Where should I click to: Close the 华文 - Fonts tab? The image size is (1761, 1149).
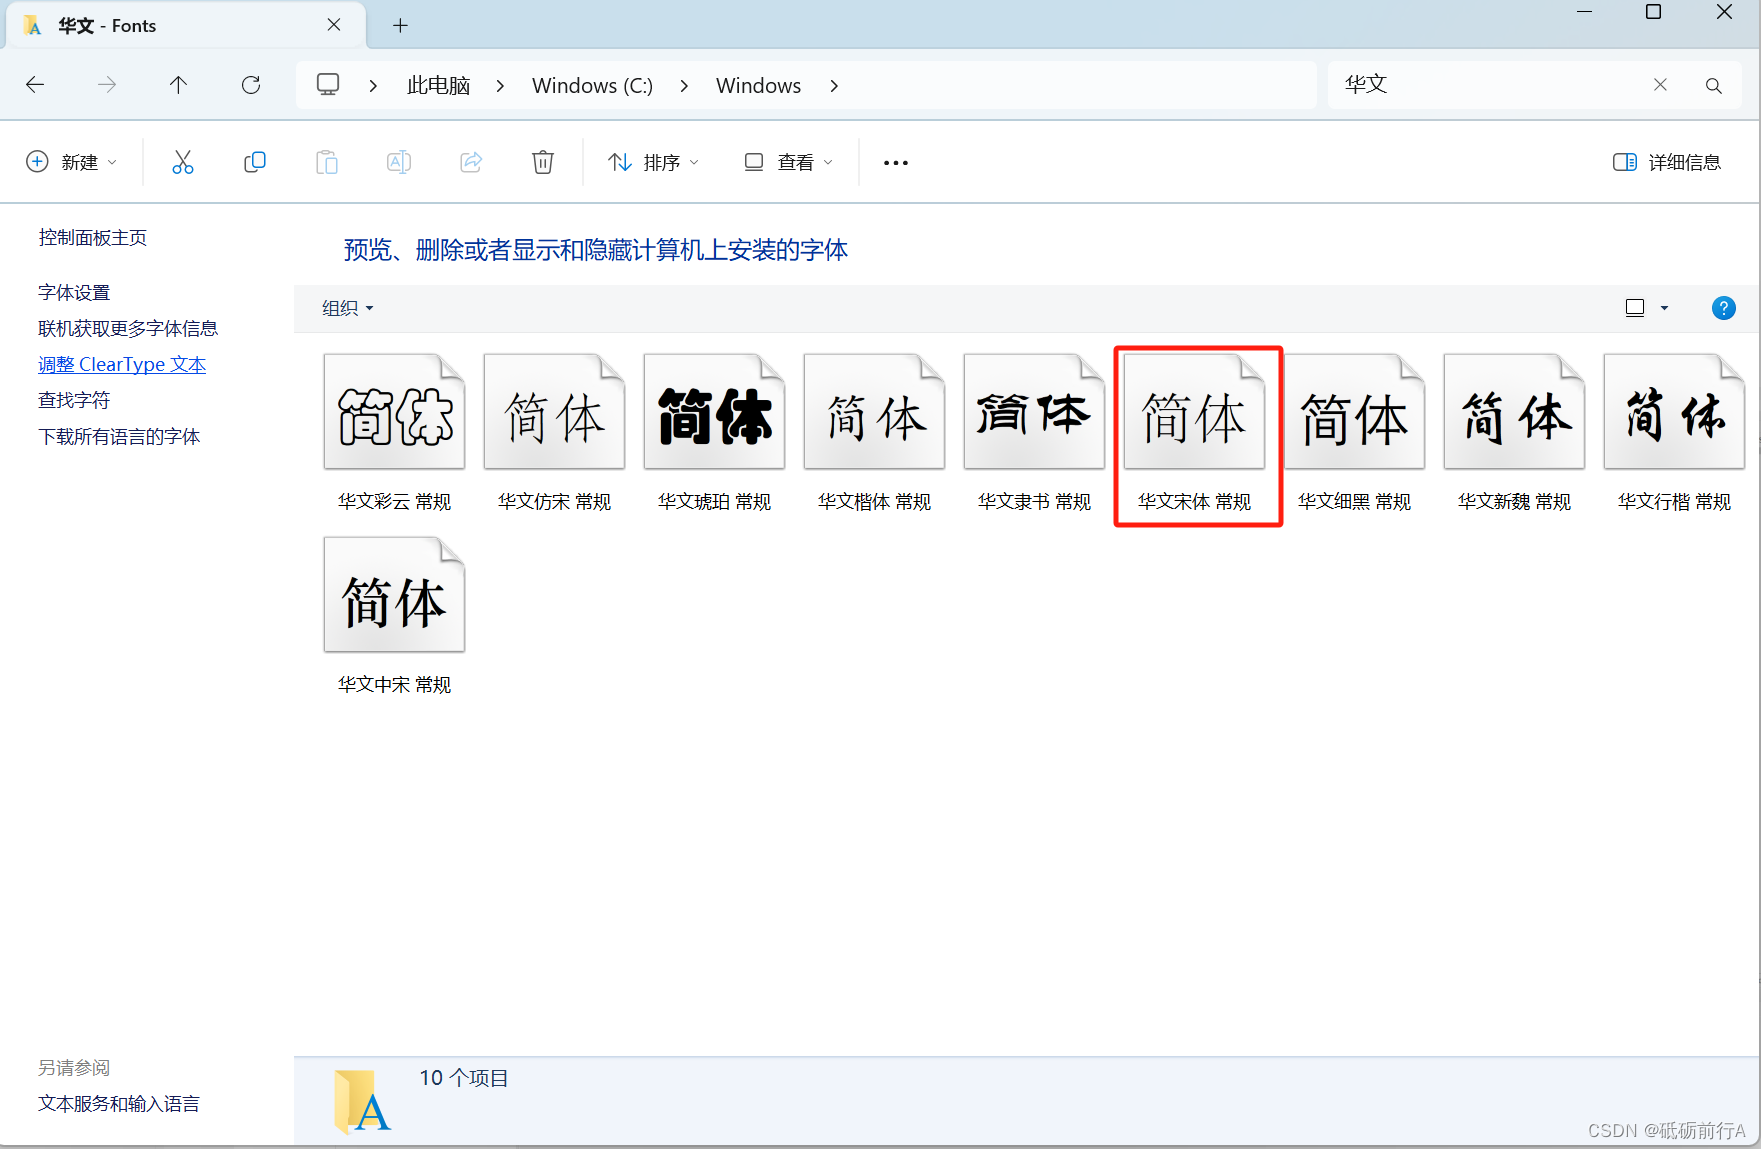(334, 25)
